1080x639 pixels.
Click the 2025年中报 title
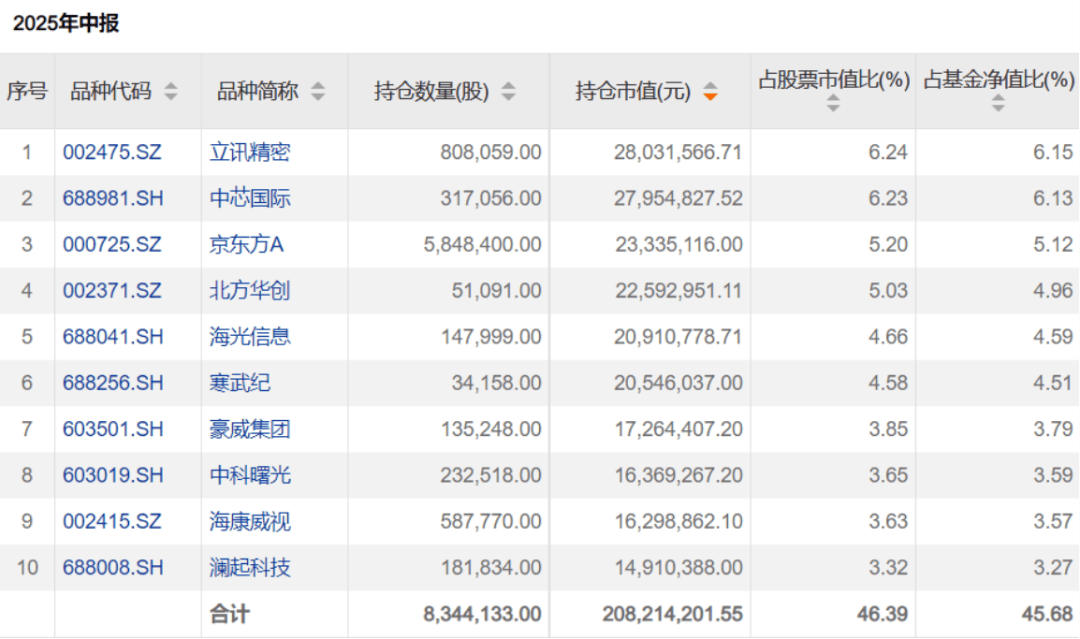tap(66, 23)
